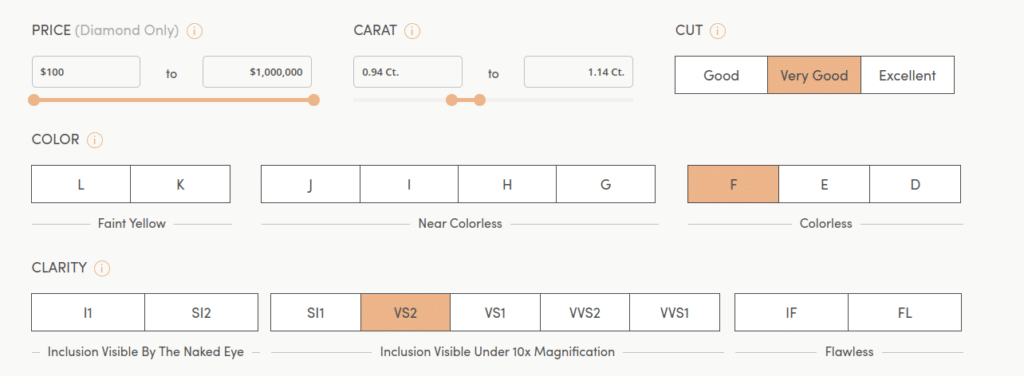Click the maximum carat field 1.14 Ct.
Viewport: 1024px width, 376px height.
[579, 72]
